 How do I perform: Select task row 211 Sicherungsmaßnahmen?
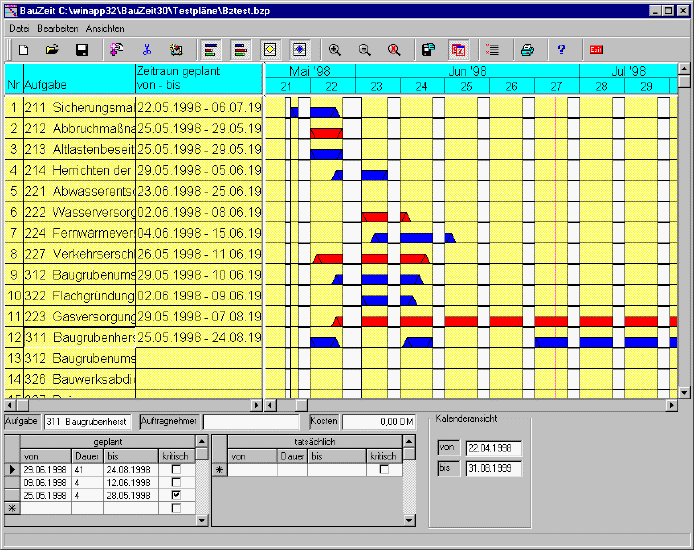pos(78,107)
